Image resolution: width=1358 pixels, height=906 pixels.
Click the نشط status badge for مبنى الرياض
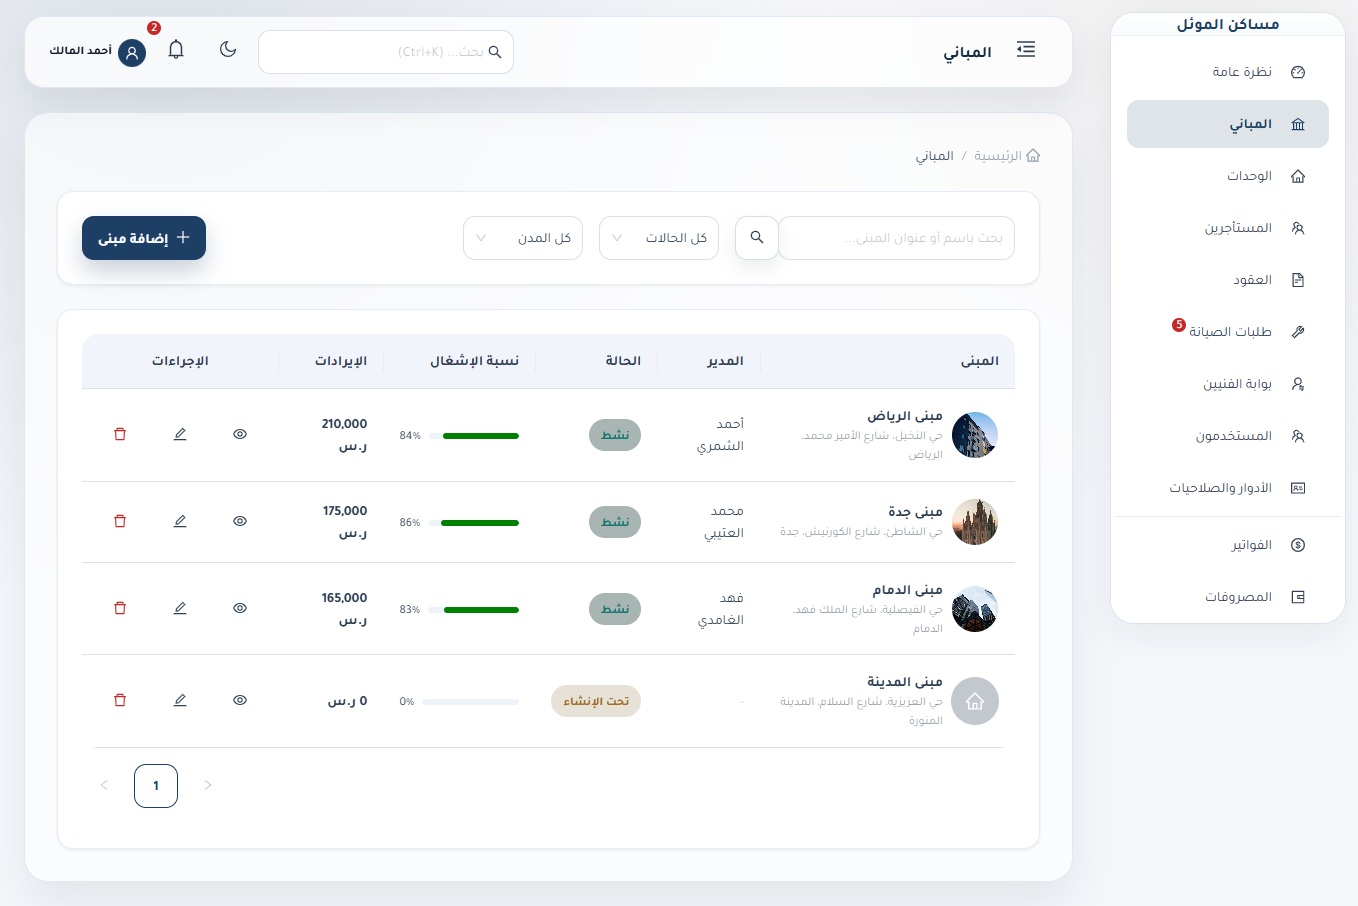(x=615, y=435)
